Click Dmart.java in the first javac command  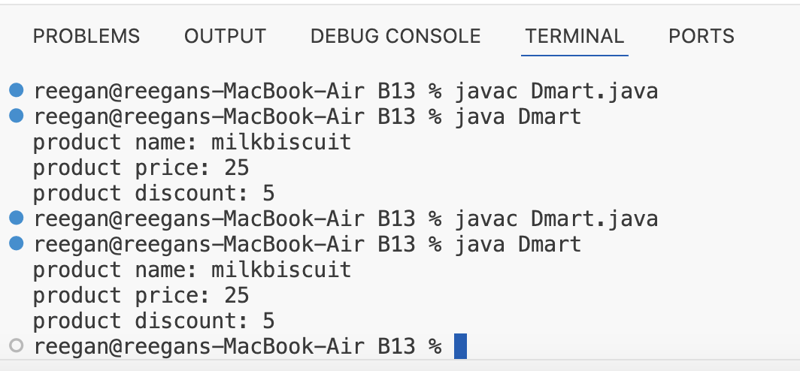(x=594, y=91)
